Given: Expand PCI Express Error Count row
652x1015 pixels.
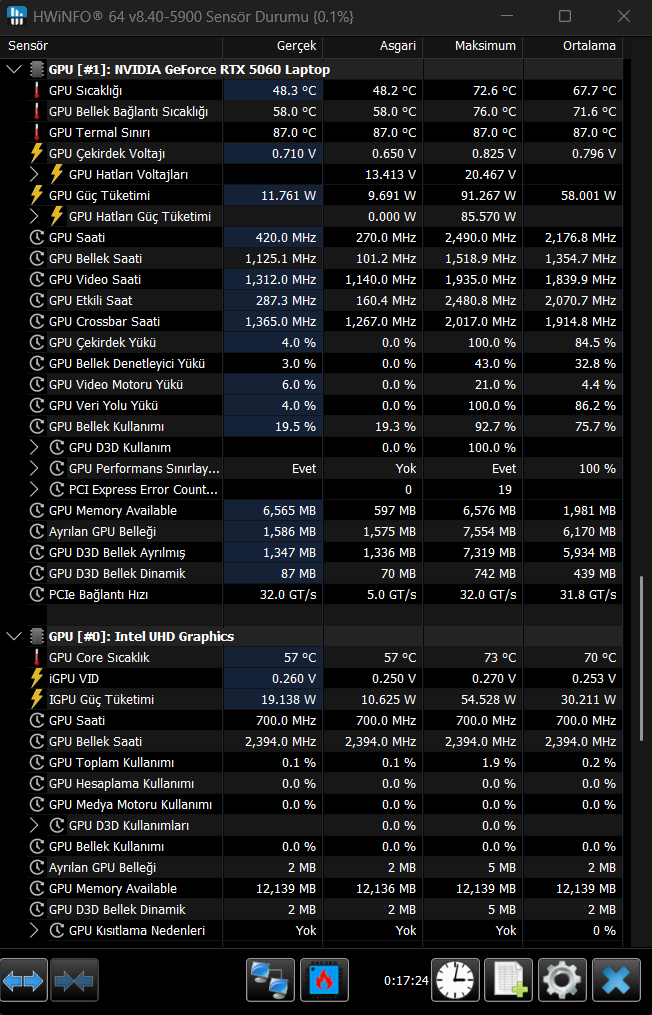Looking at the screenshot, I should tap(34, 489).
